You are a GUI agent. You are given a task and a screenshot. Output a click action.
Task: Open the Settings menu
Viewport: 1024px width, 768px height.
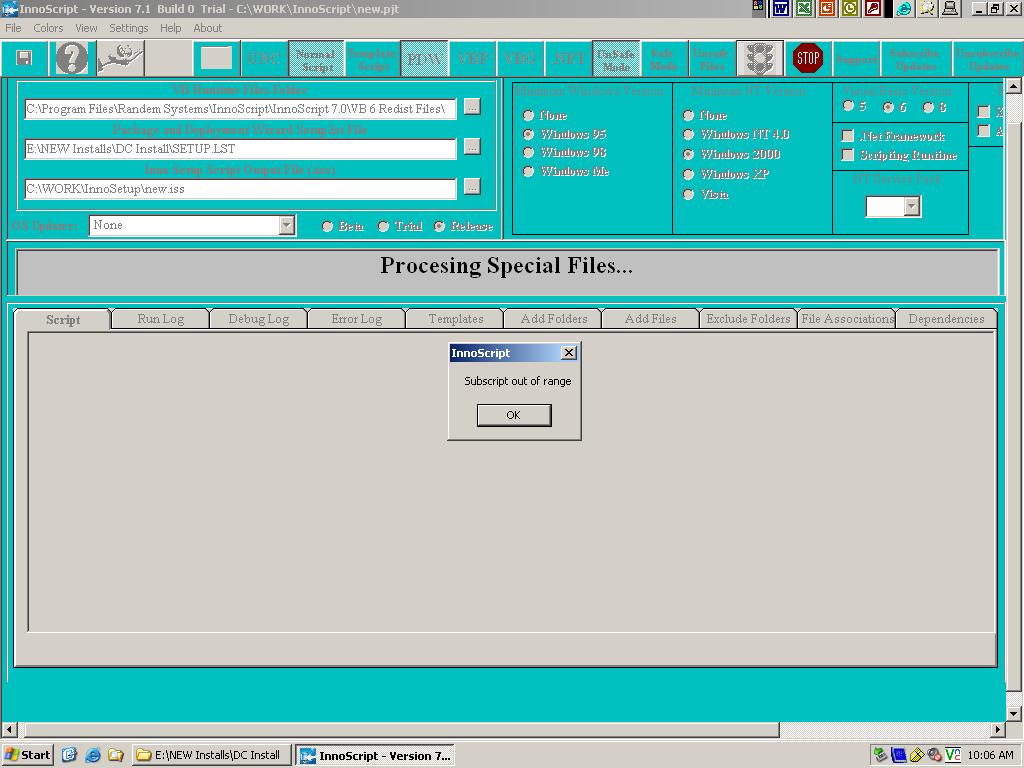[x=129, y=28]
